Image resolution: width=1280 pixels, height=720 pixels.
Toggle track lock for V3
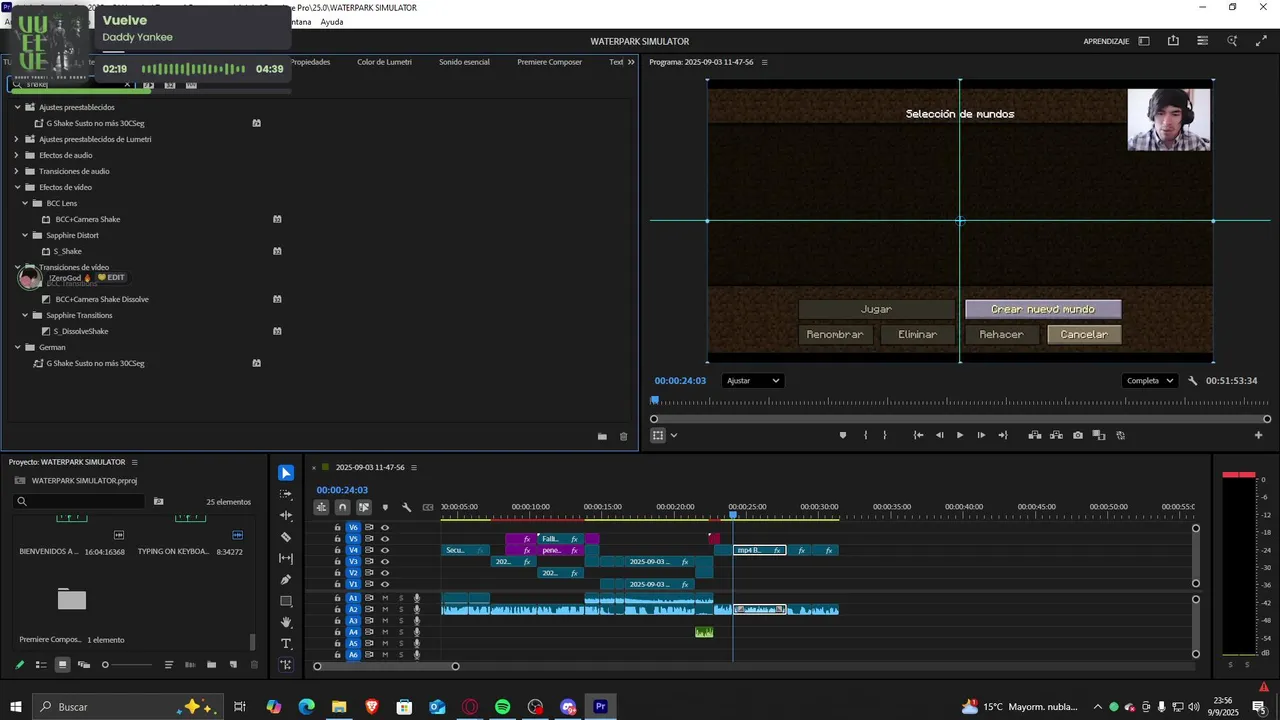[x=337, y=561]
